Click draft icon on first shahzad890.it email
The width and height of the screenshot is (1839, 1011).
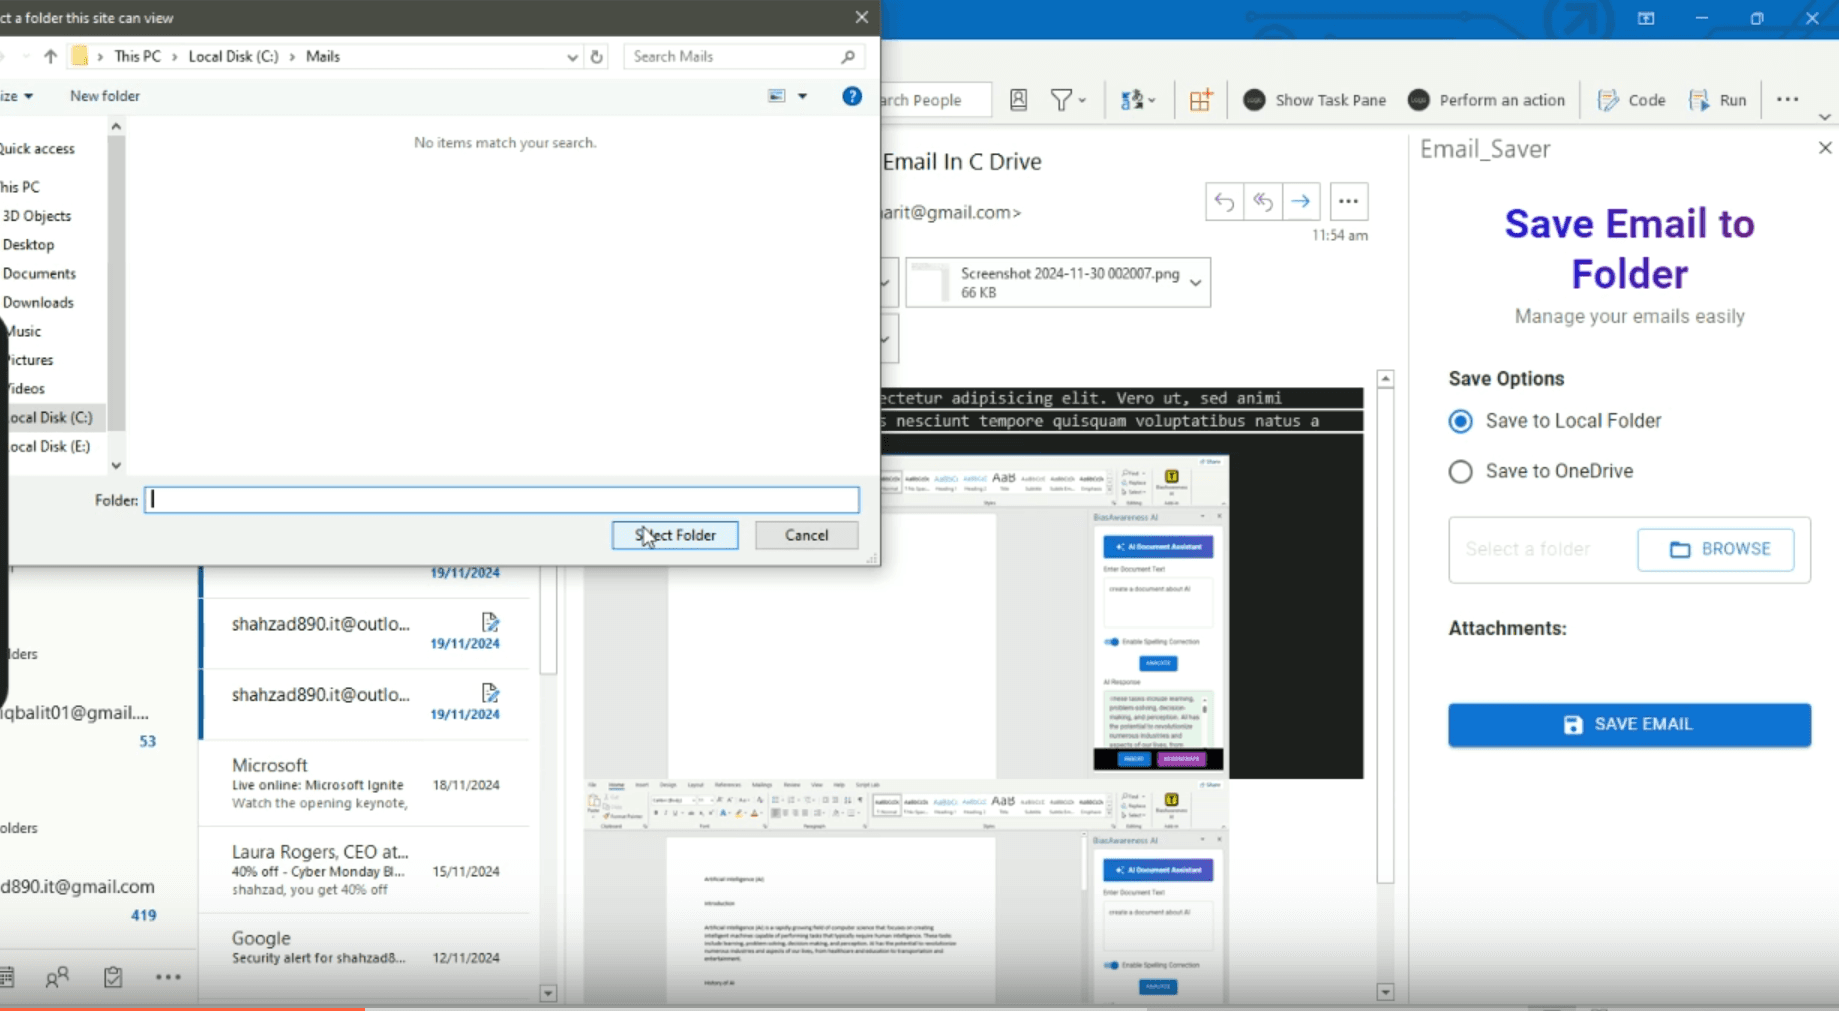tap(490, 622)
